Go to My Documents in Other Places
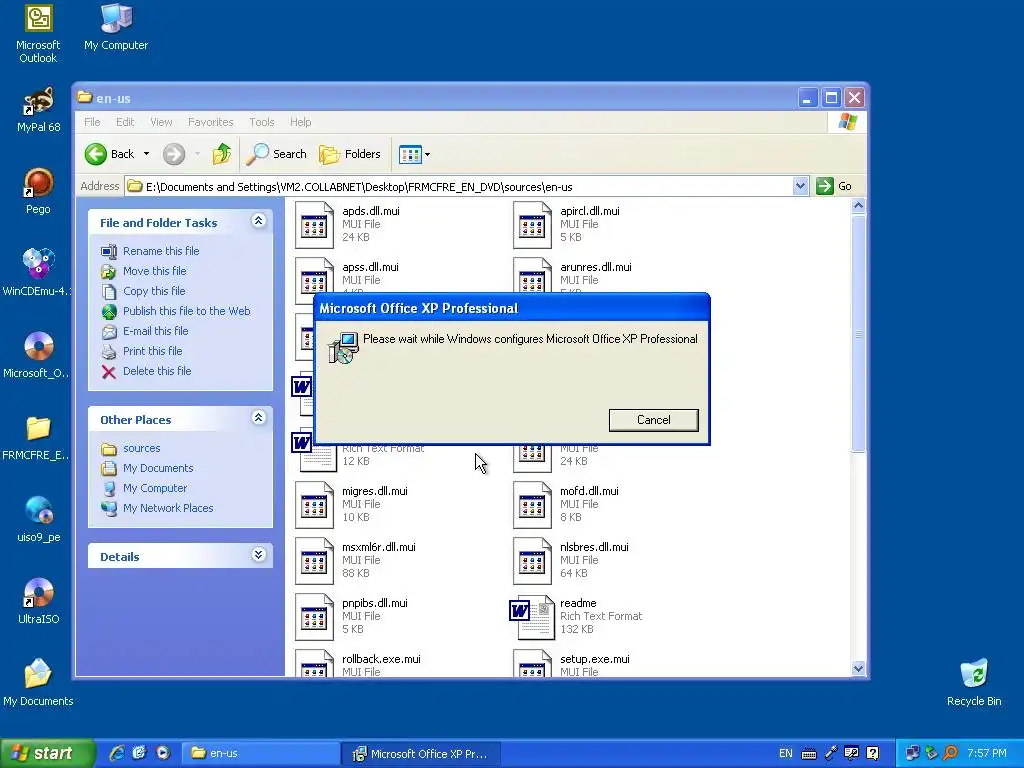The height and width of the screenshot is (768, 1024). tap(158, 468)
